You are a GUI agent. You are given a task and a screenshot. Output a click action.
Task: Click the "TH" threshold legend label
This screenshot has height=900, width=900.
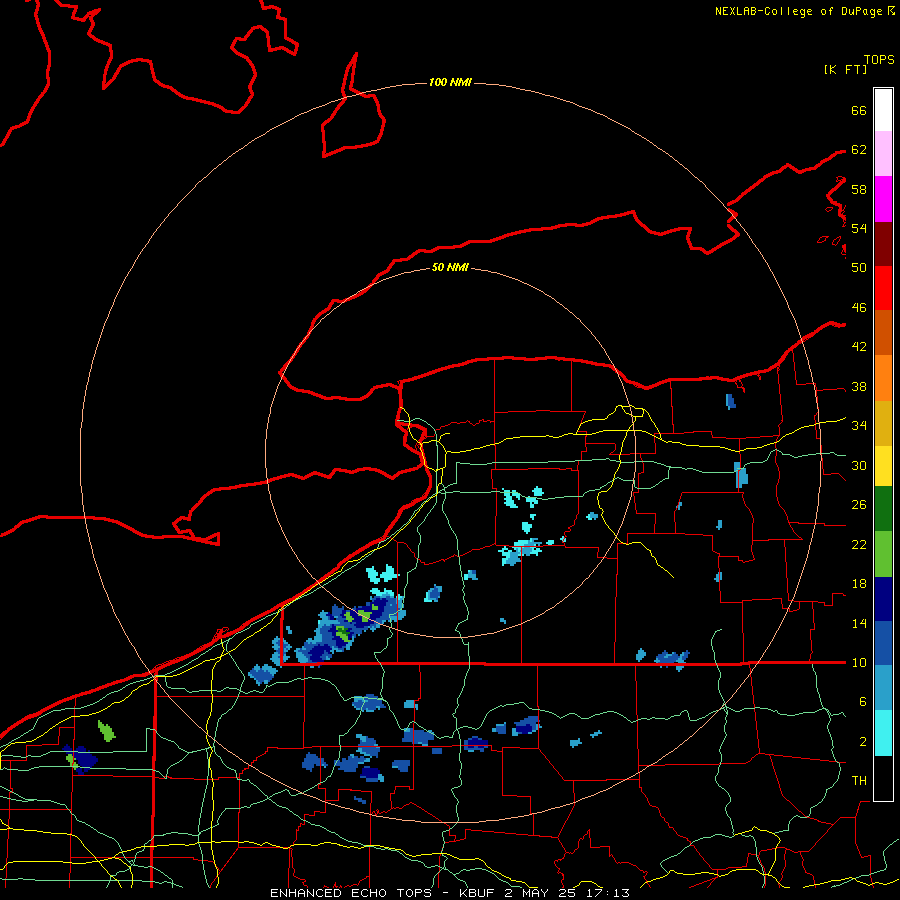[x=859, y=781]
